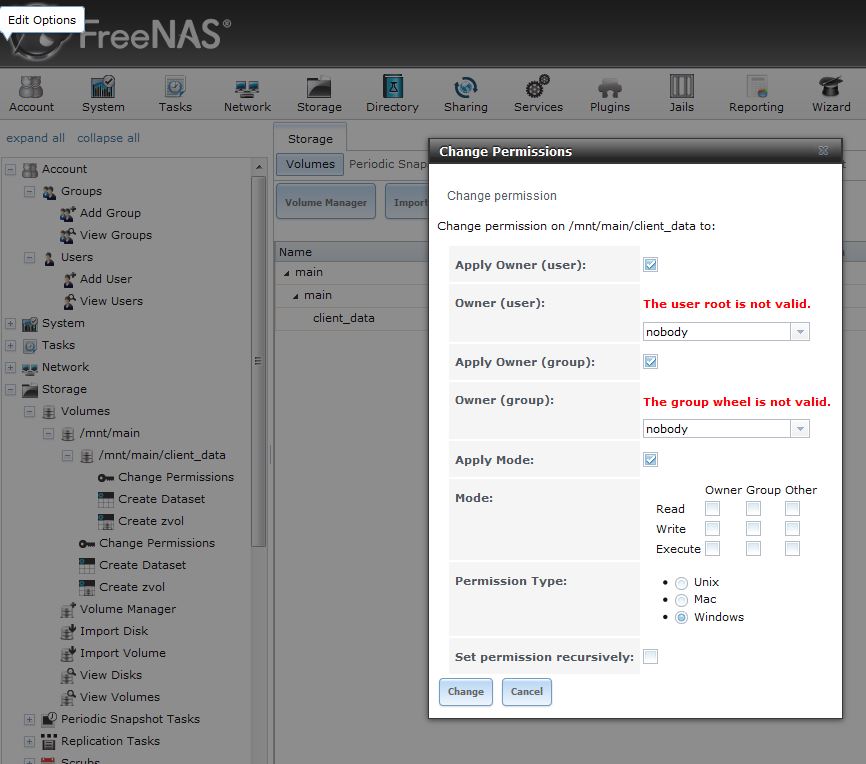Click the tree scrollbar up arrow
This screenshot has height=764, width=866.
pos(258,167)
